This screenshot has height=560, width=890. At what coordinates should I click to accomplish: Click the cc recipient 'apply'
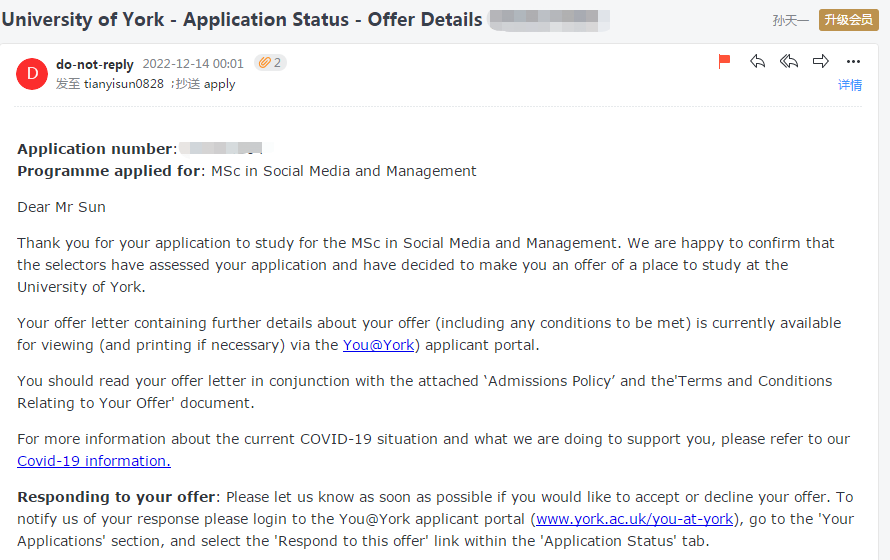tap(220, 84)
